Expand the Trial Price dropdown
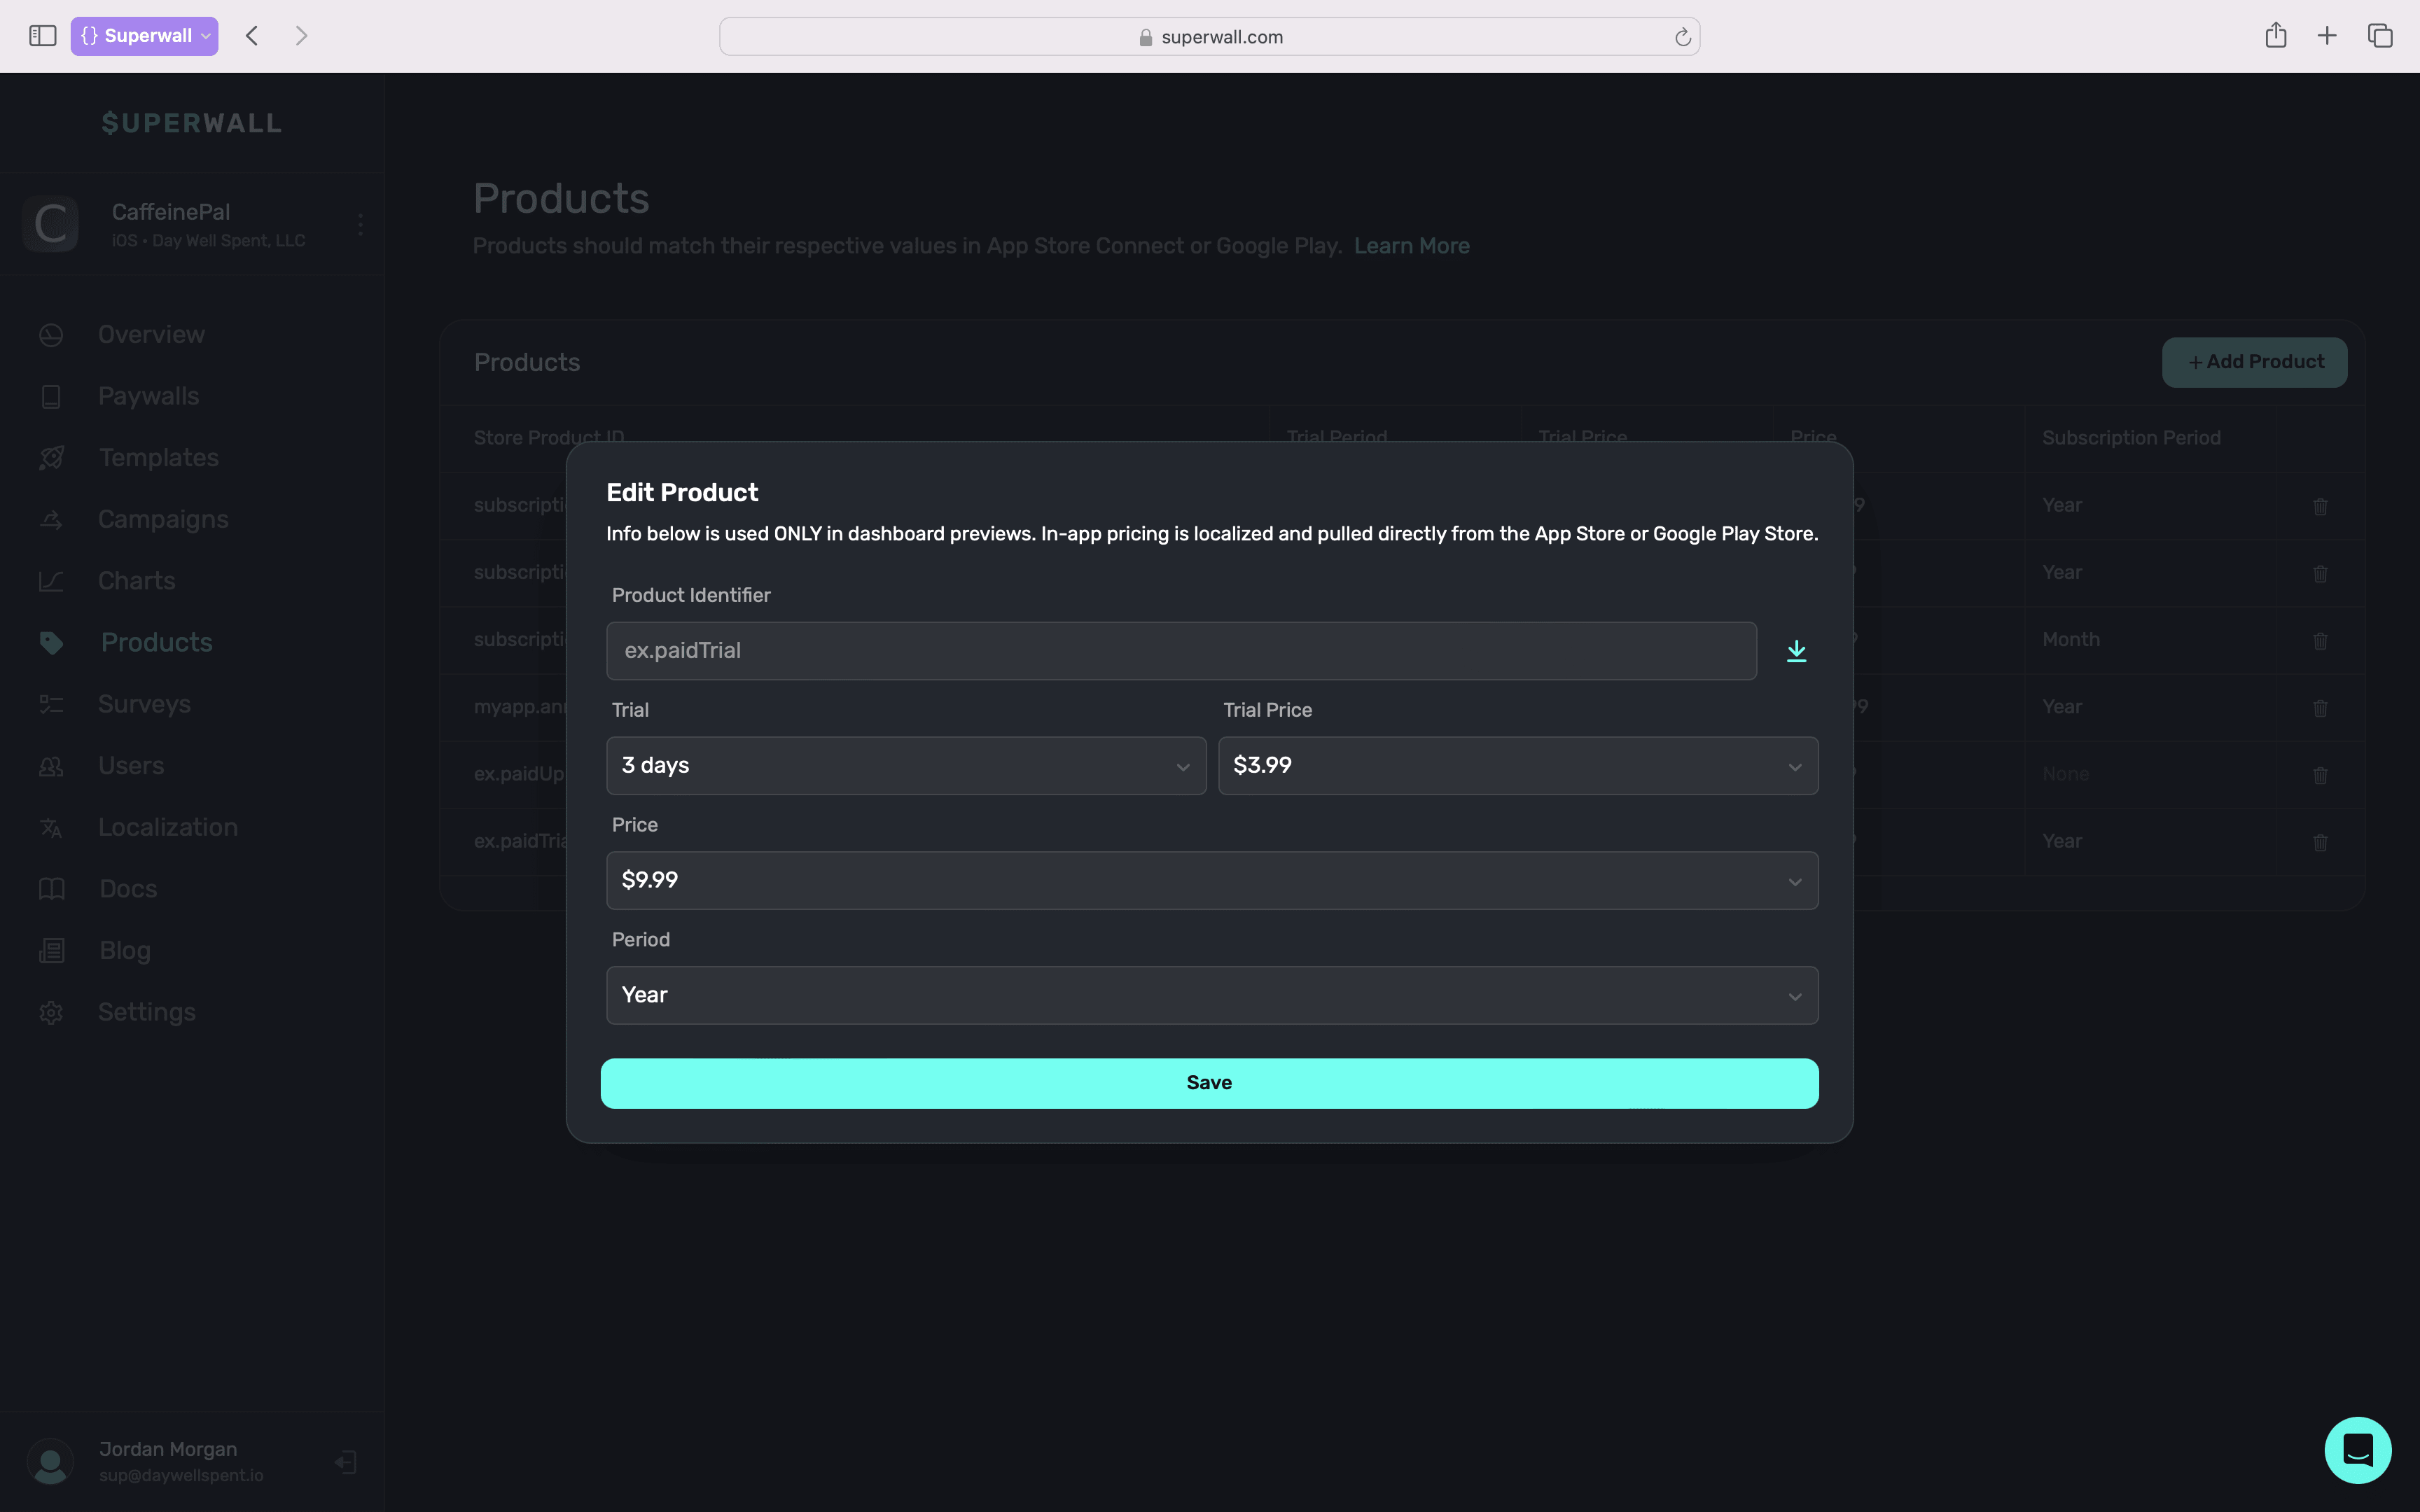 (x=1517, y=766)
